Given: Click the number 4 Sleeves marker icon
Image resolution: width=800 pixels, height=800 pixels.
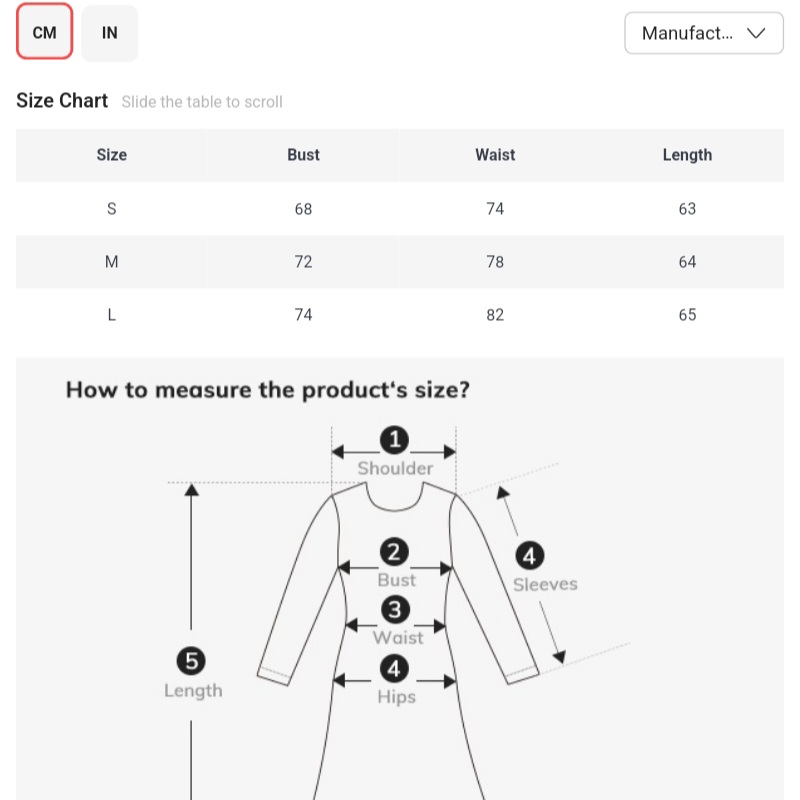Looking at the screenshot, I should (529, 556).
